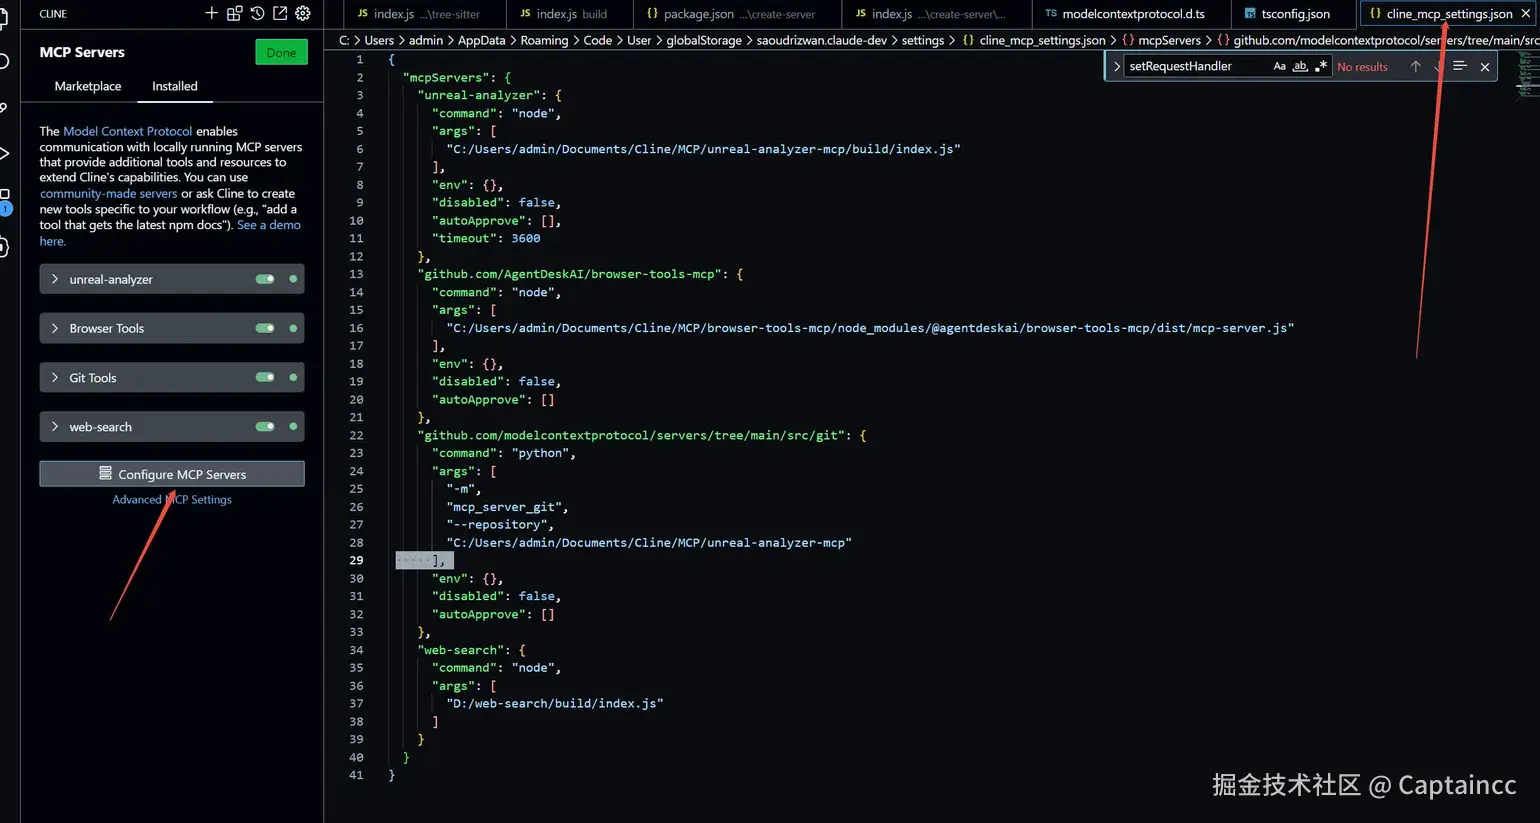Toggle Find in Selection icon
The width and height of the screenshot is (1540, 823).
pyautogui.click(x=1460, y=66)
